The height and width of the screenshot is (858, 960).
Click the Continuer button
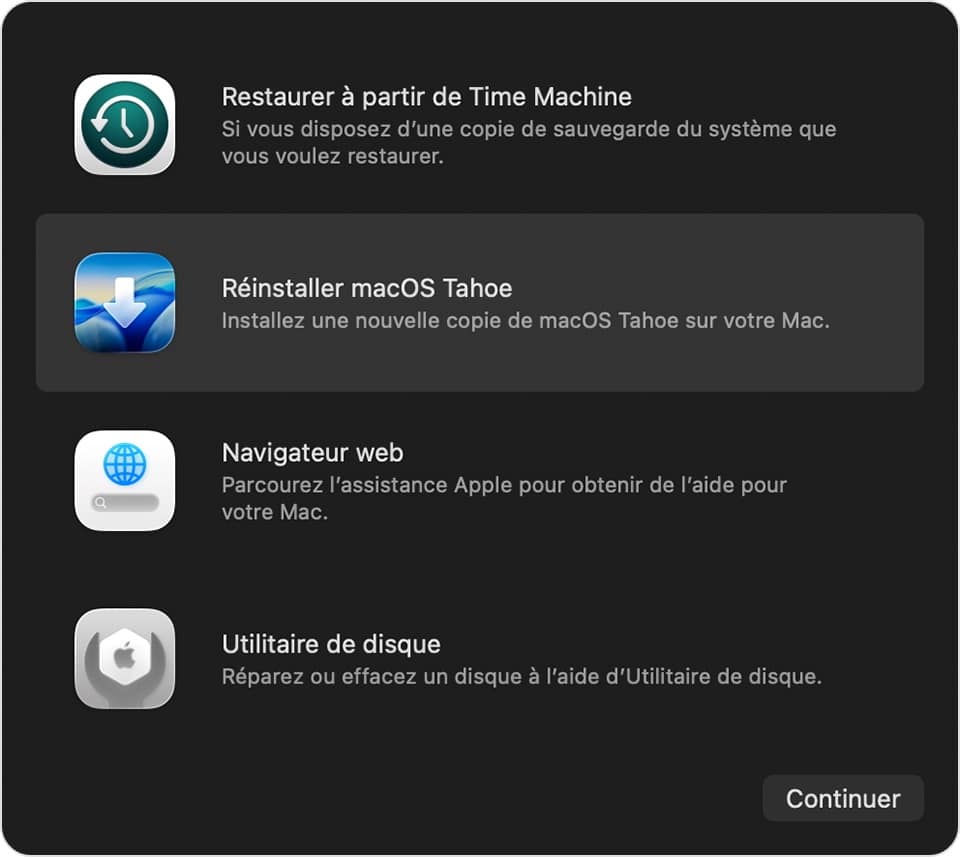click(843, 799)
